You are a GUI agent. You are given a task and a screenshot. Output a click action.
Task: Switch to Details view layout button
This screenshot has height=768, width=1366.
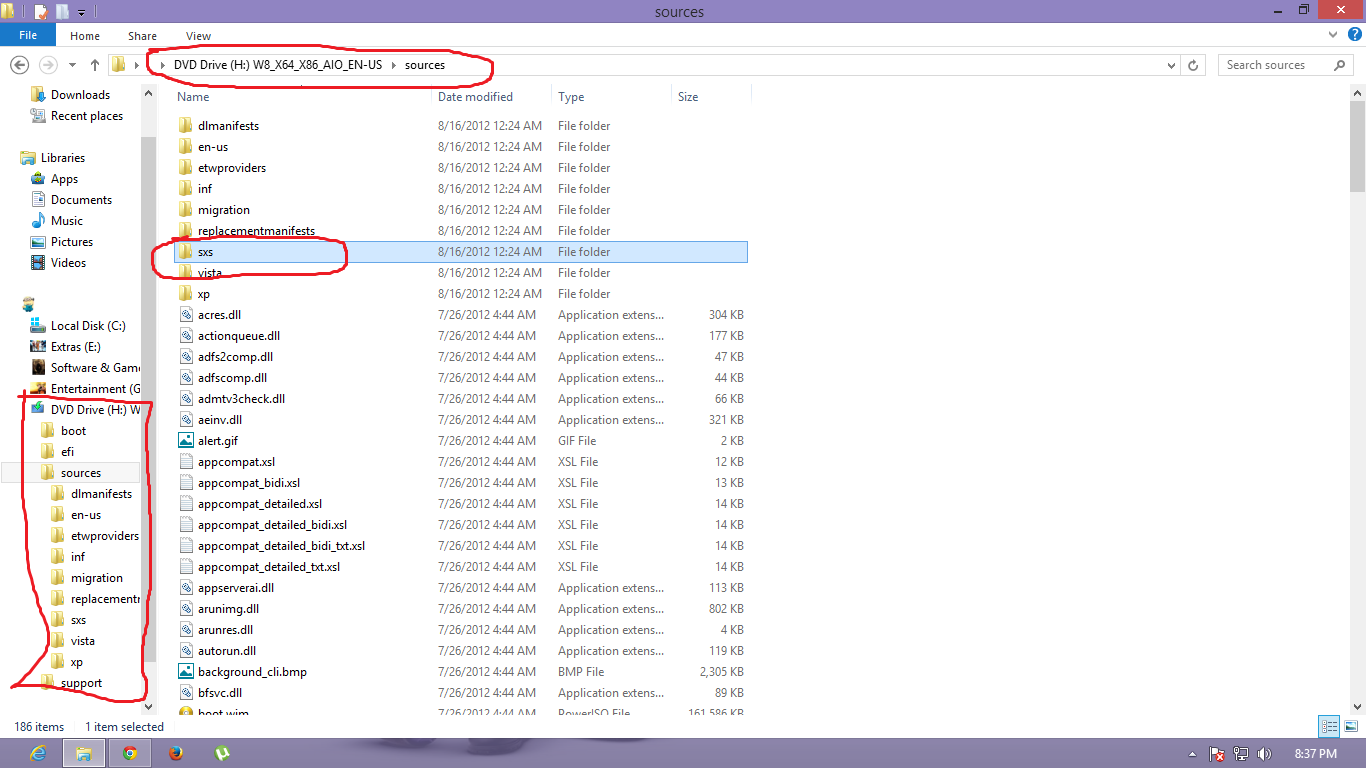pos(1329,727)
